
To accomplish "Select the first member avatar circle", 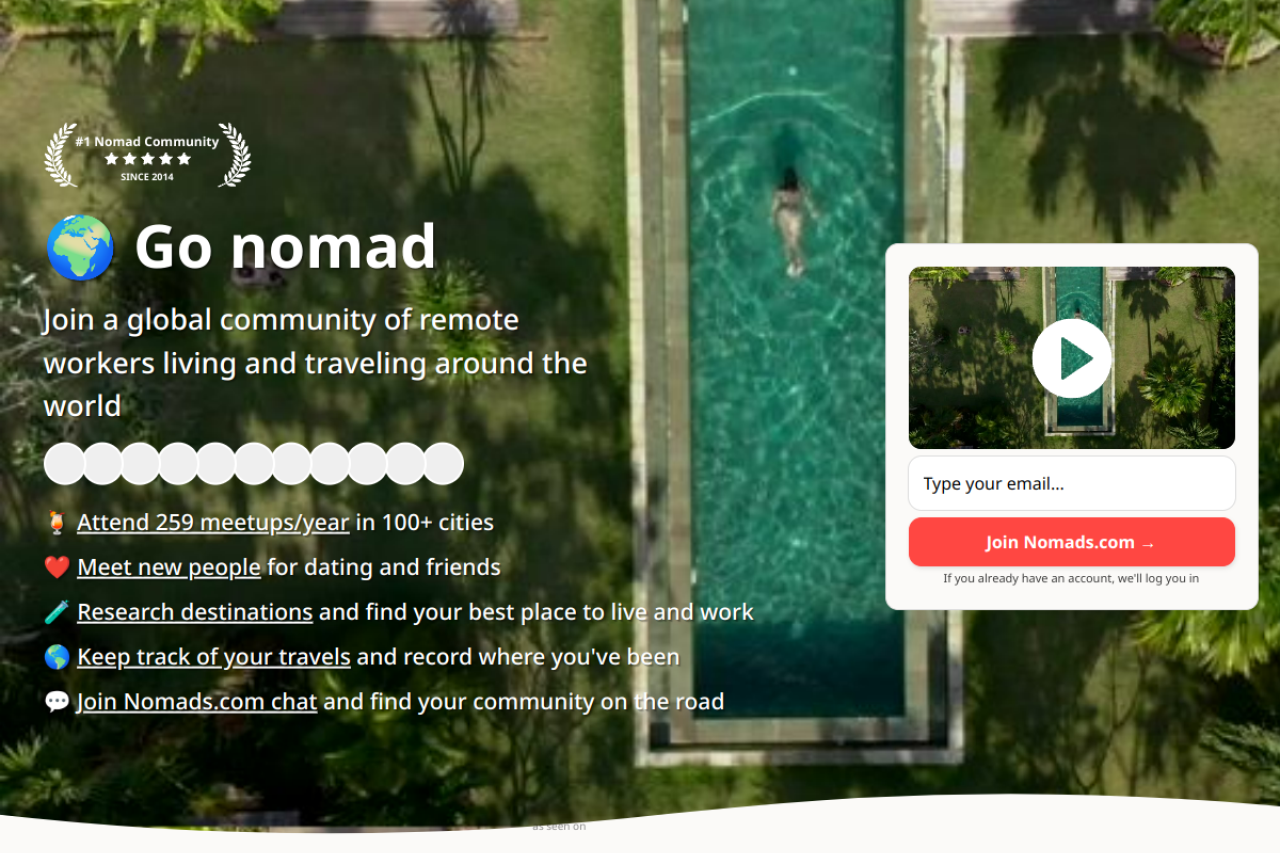I will pyautogui.click(x=65, y=463).
